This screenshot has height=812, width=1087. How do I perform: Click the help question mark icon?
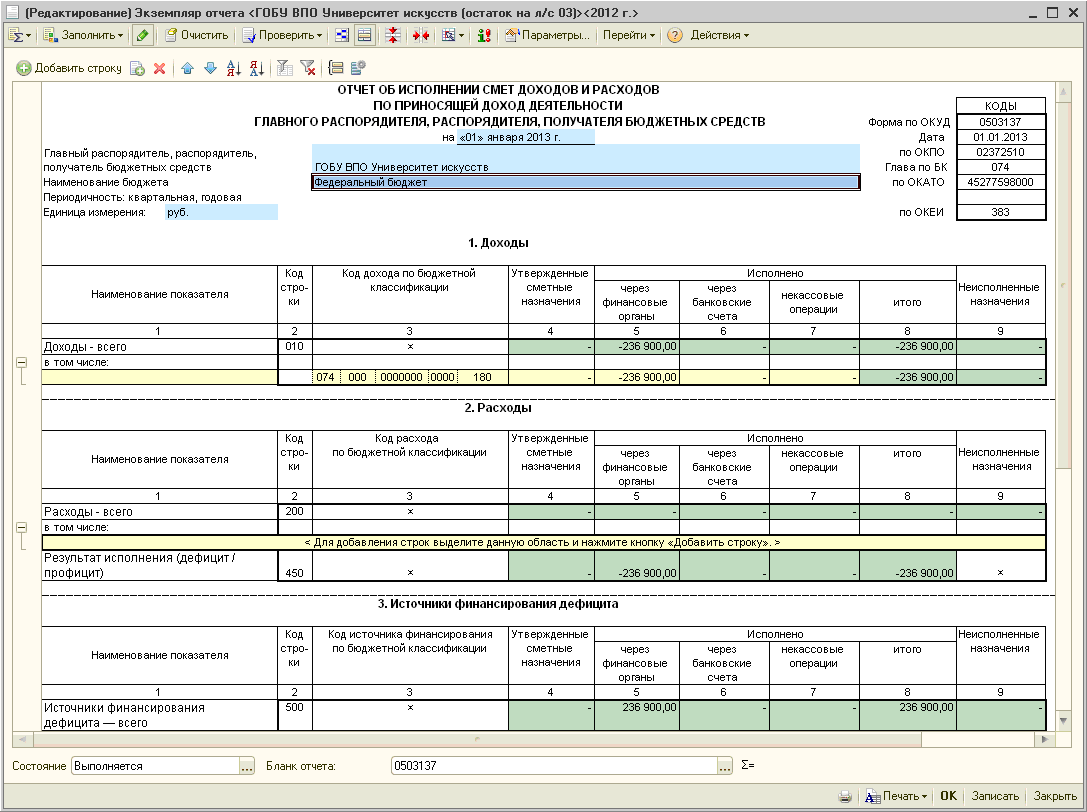pos(675,35)
